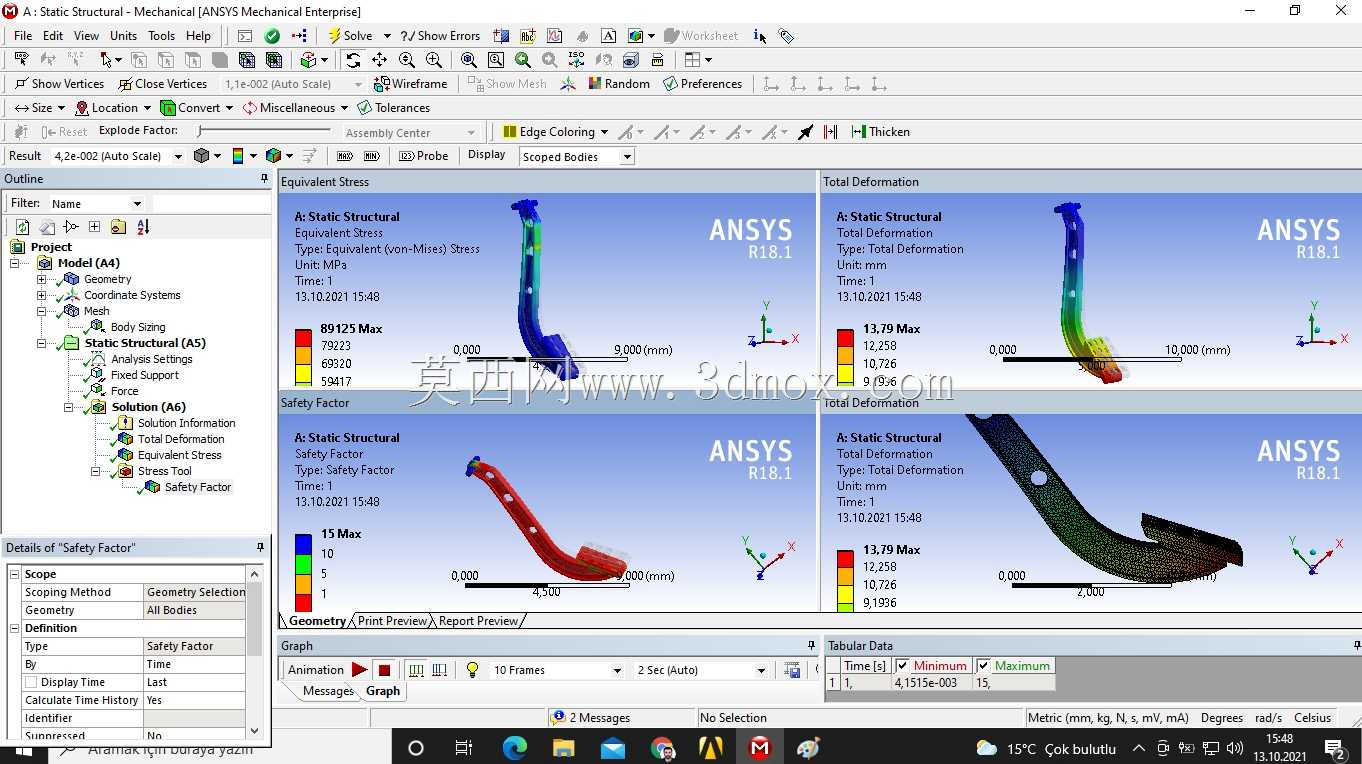Click the Sort alphabetically icon in Outline
This screenshot has height=764, width=1362.
coord(143,227)
